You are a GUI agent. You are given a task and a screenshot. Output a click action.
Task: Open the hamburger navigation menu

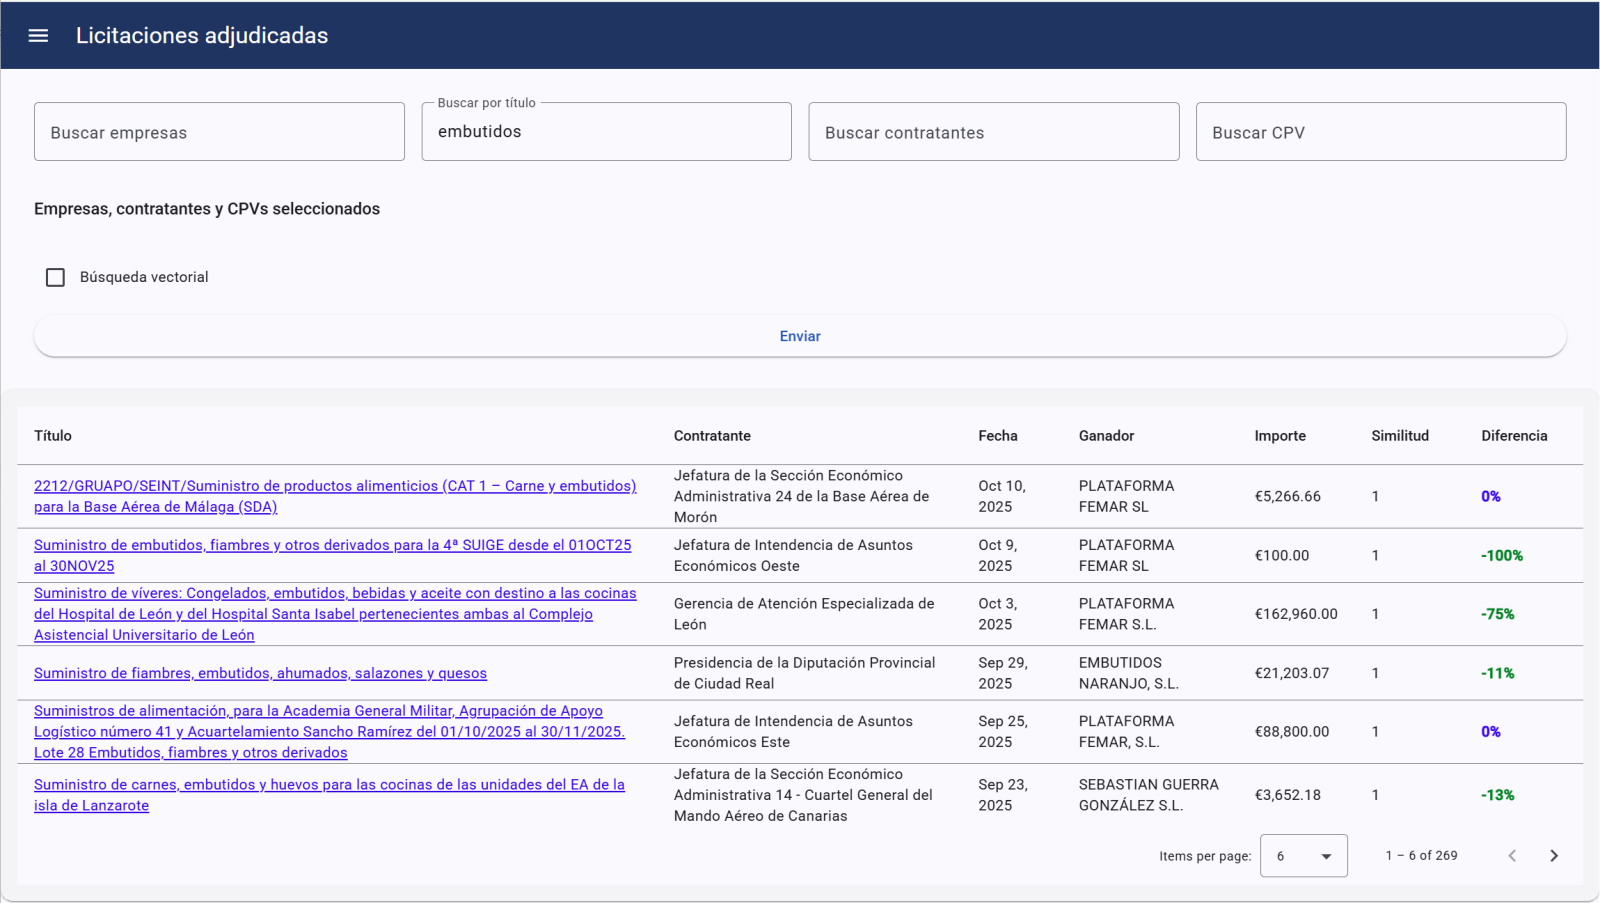38,36
